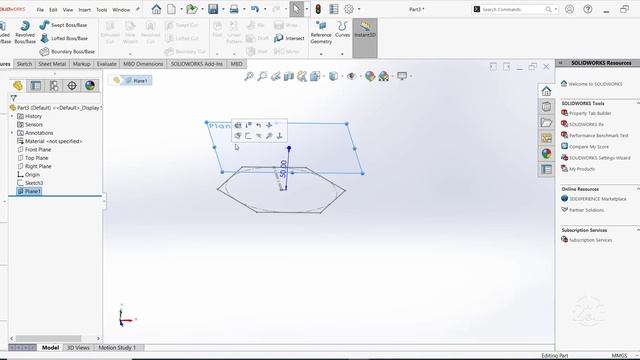Undo the last action
This screenshot has height=360, width=640.
click(x=255, y=9)
